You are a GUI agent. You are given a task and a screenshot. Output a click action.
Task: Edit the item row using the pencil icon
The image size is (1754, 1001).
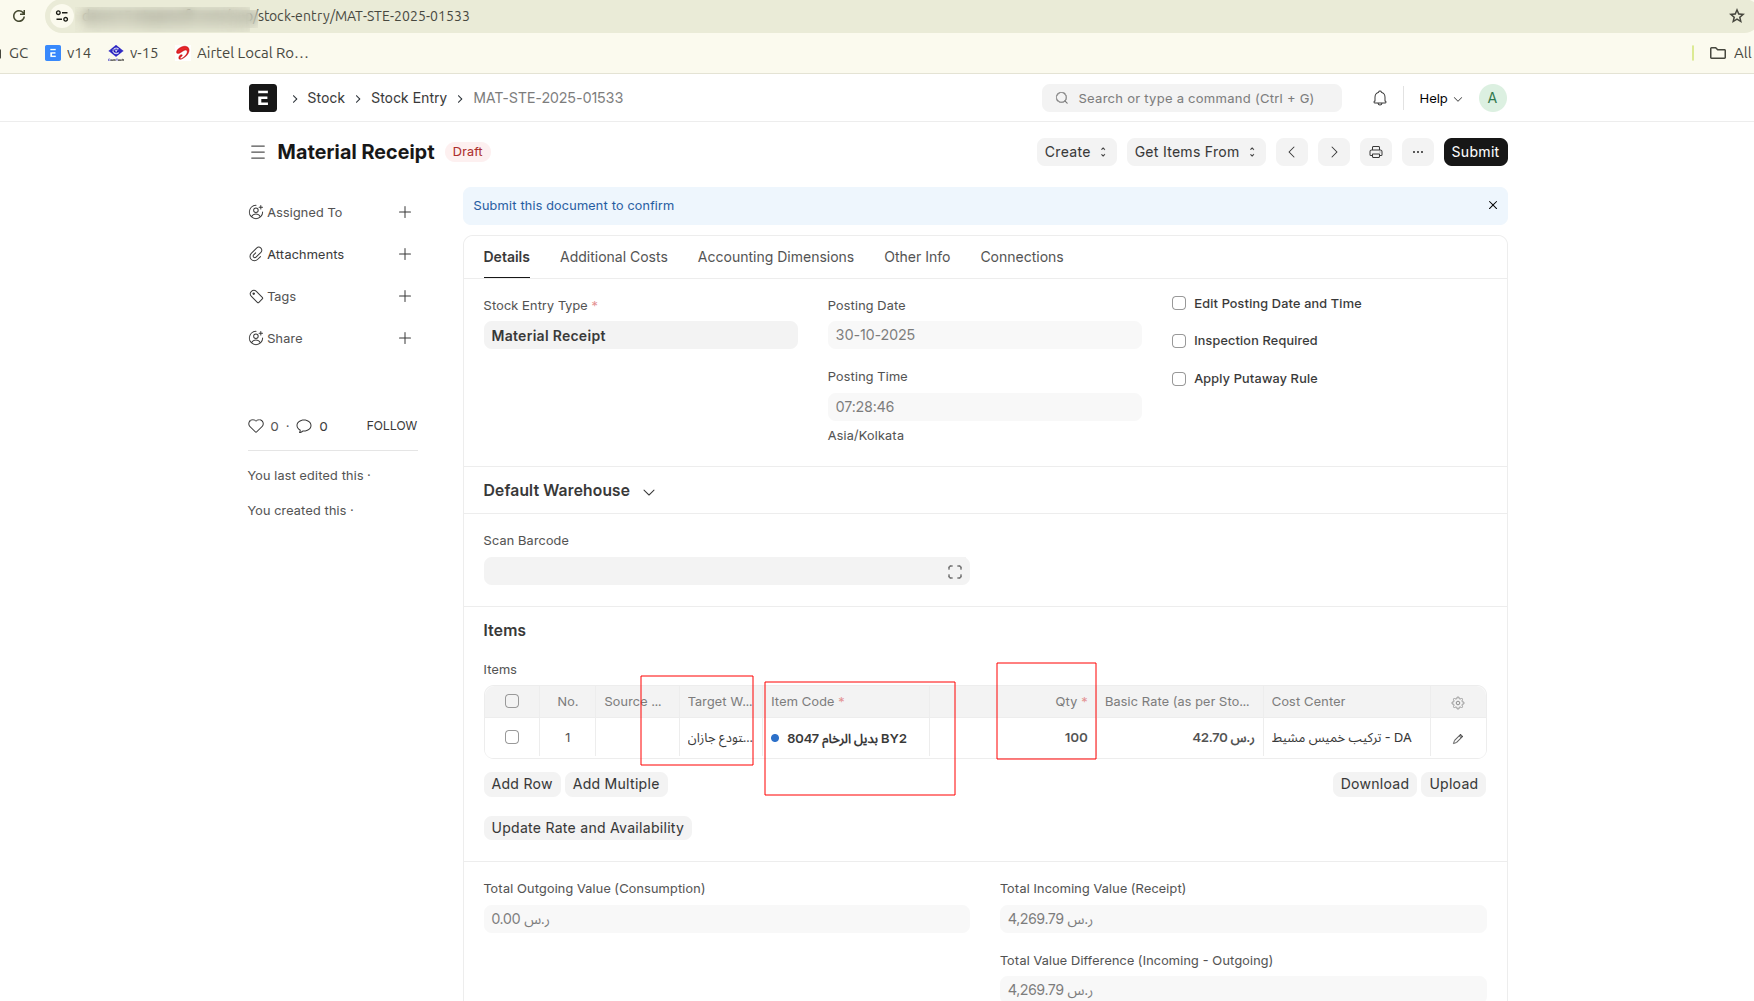(x=1457, y=738)
